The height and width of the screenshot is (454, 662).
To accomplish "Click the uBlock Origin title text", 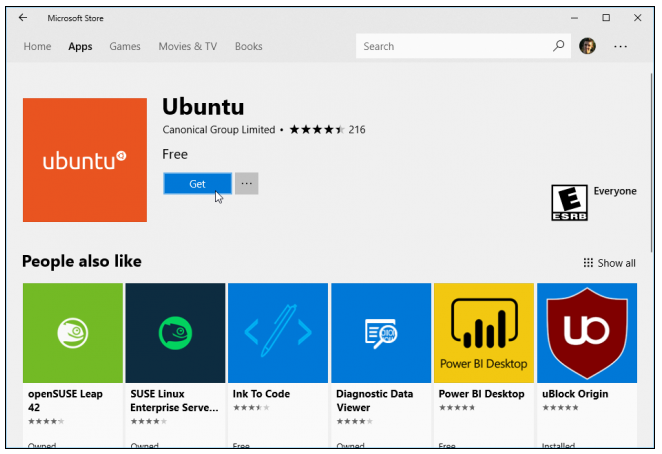I will 575,394.
